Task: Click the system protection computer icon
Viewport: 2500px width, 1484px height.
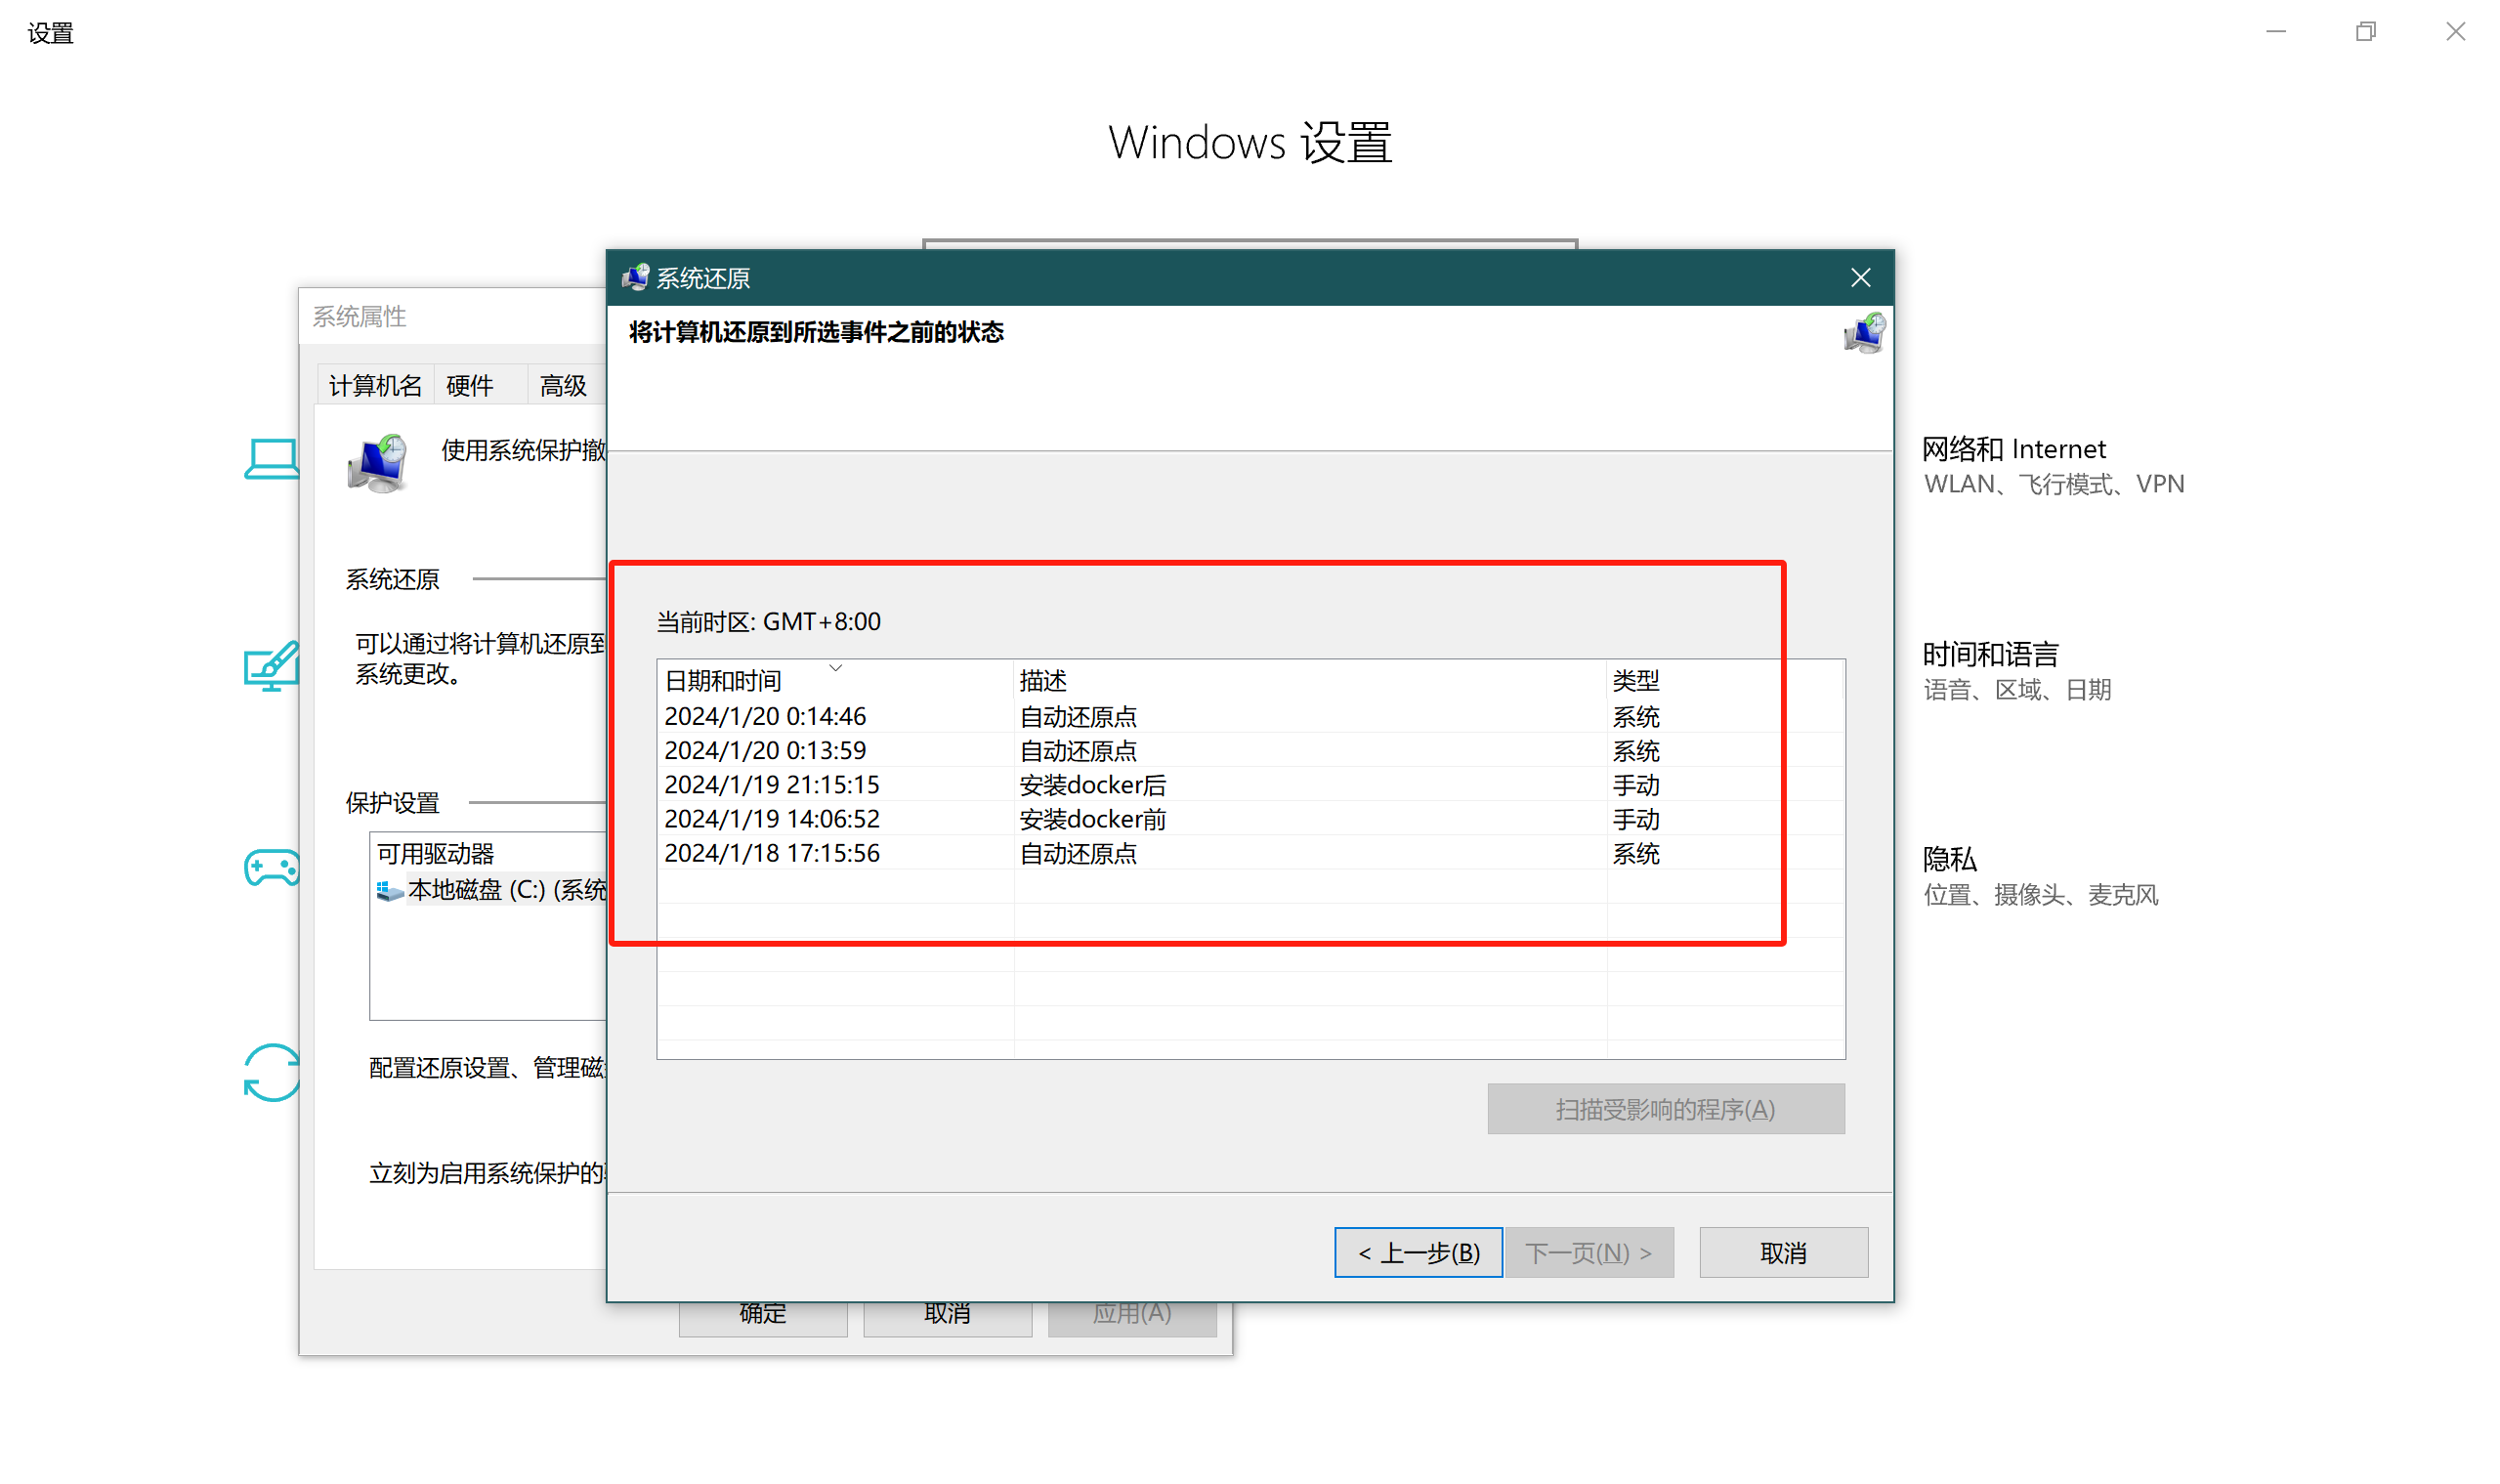Action: tap(378, 464)
